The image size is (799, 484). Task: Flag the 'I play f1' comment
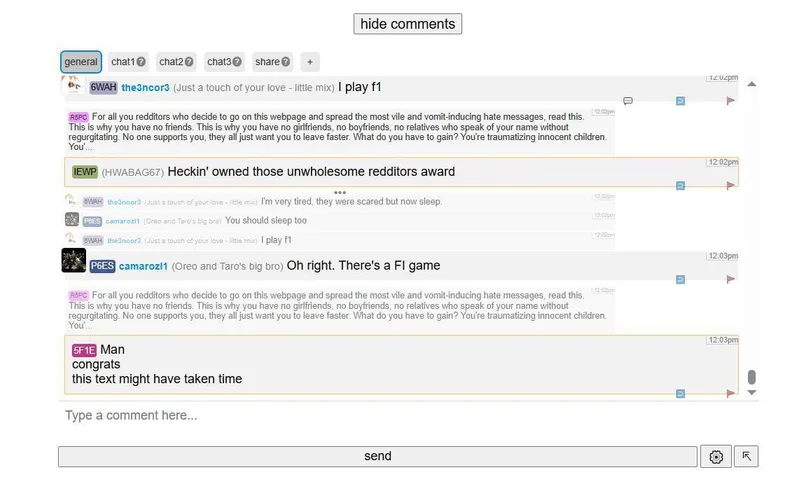tap(731, 101)
